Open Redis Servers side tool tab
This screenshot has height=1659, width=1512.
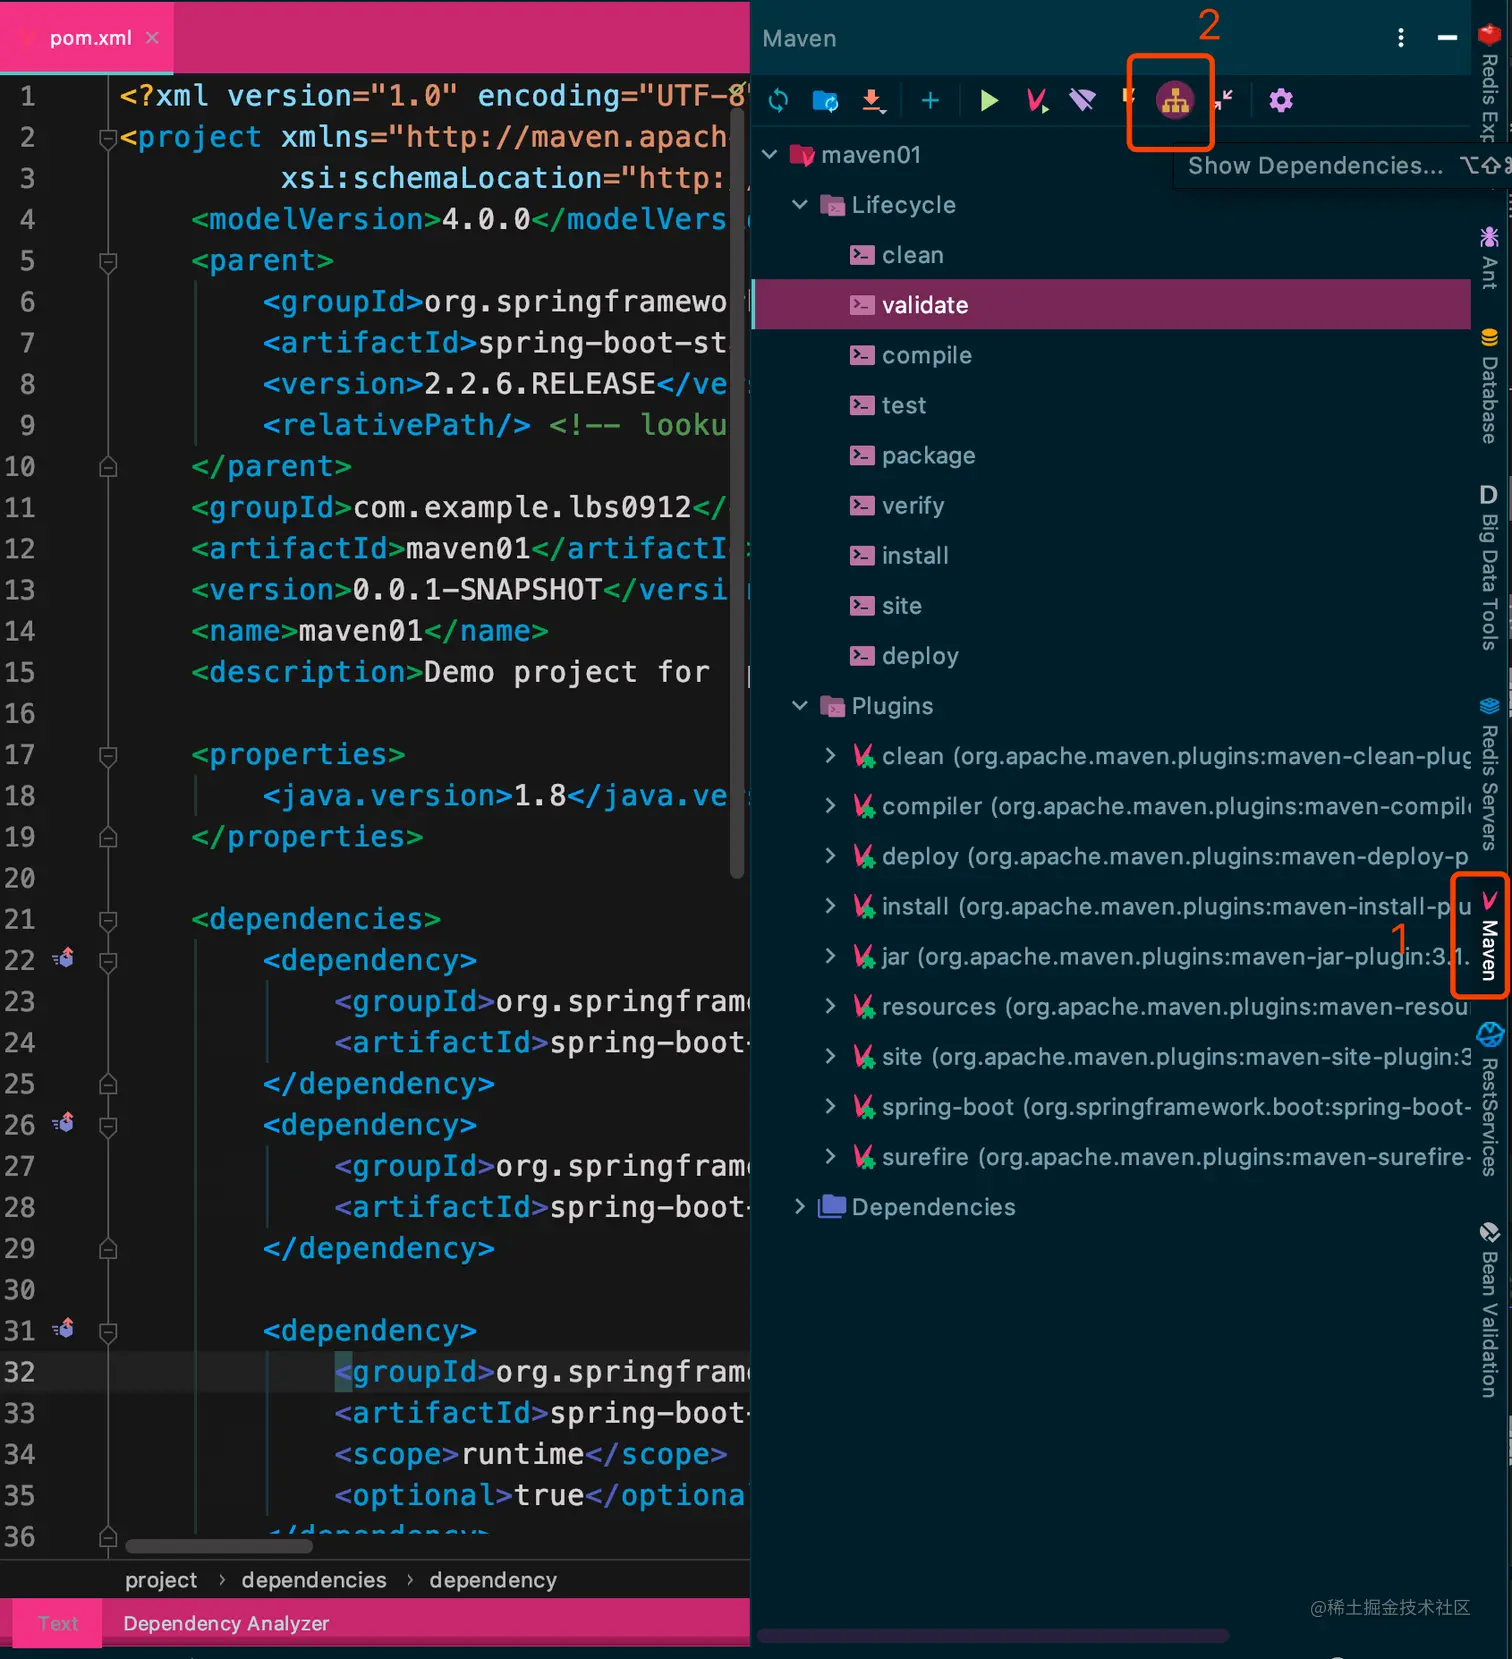(1490, 774)
